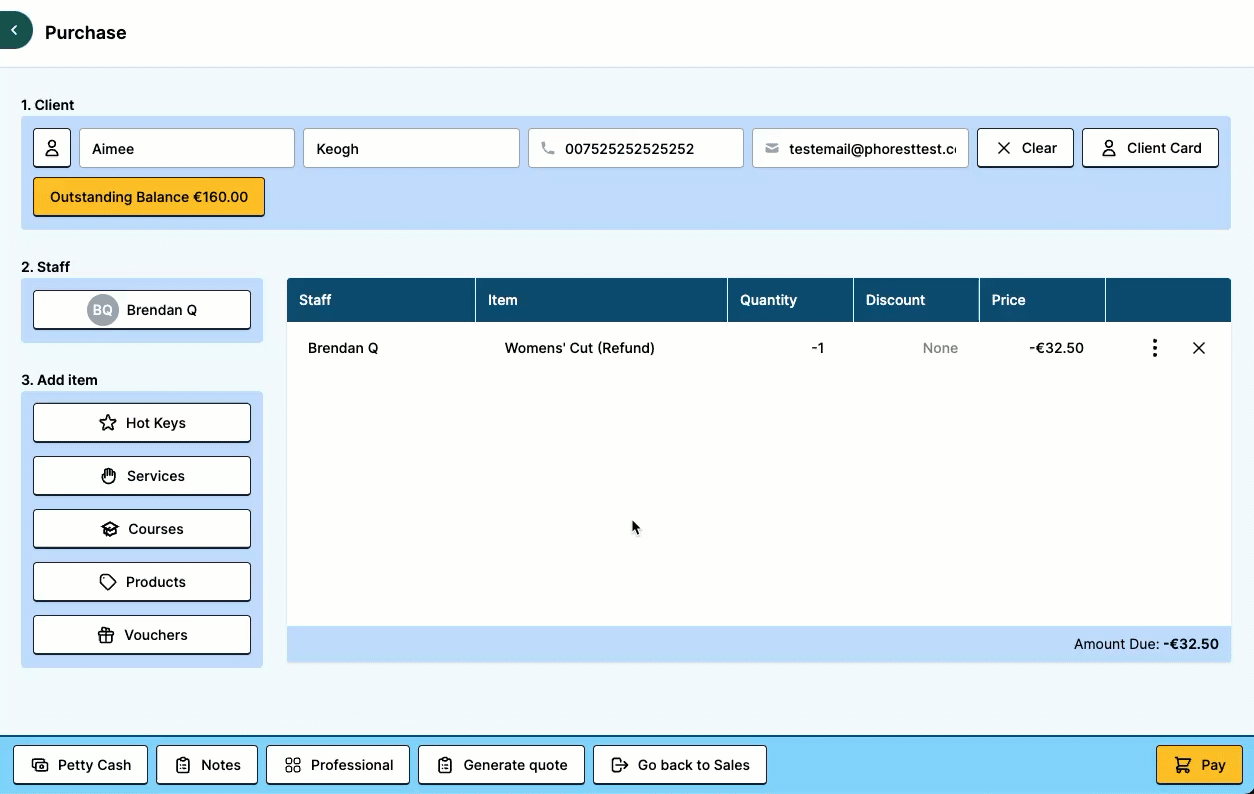Remove Womens' Cut refund line item
1254x794 pixels.
(x=1199, y=348)
